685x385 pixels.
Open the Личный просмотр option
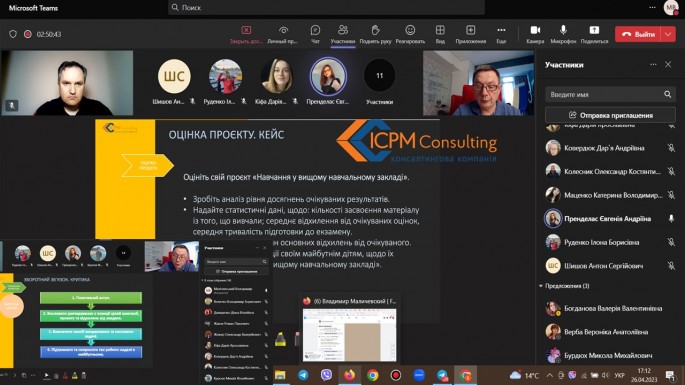pyautogui.click(x=283, y=34)
